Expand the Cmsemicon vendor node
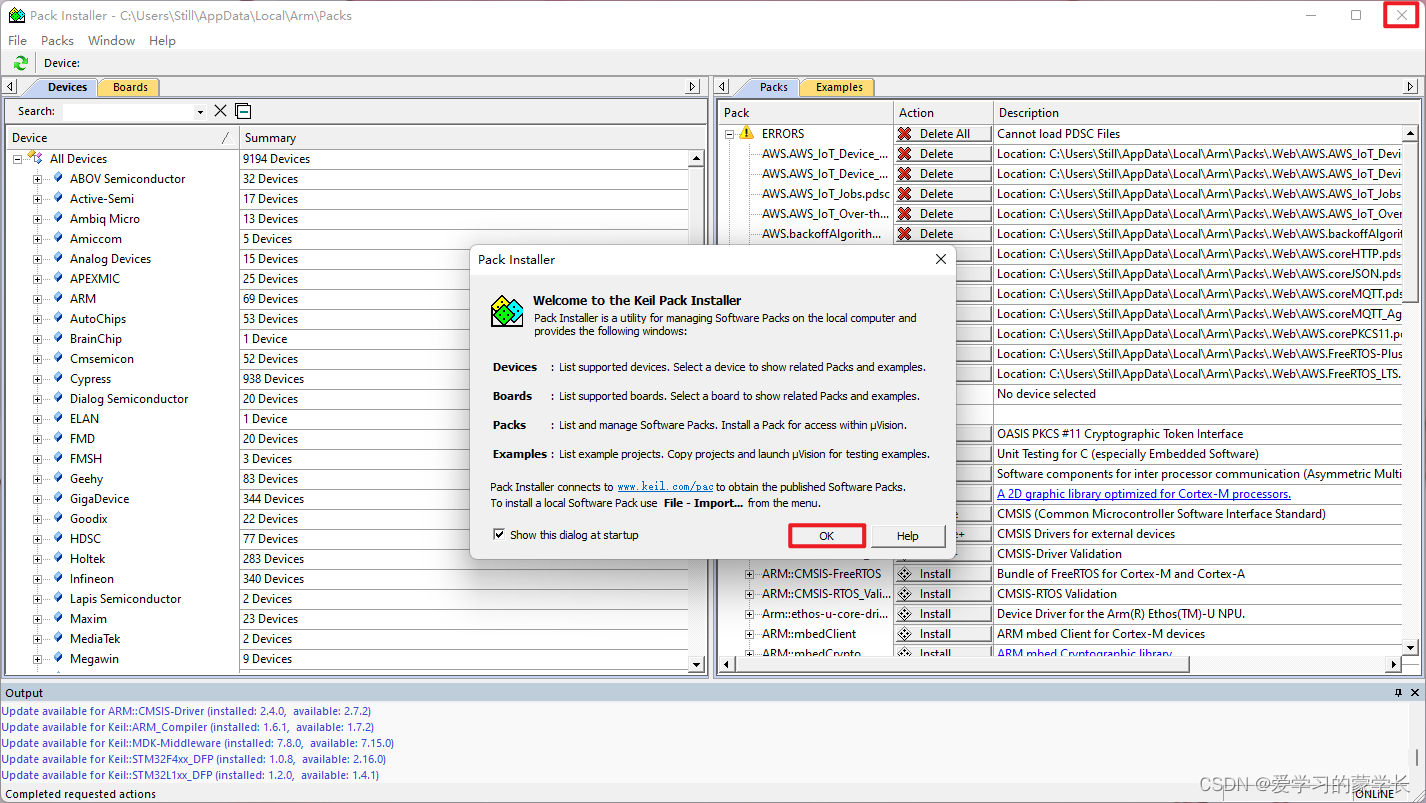 38,358
